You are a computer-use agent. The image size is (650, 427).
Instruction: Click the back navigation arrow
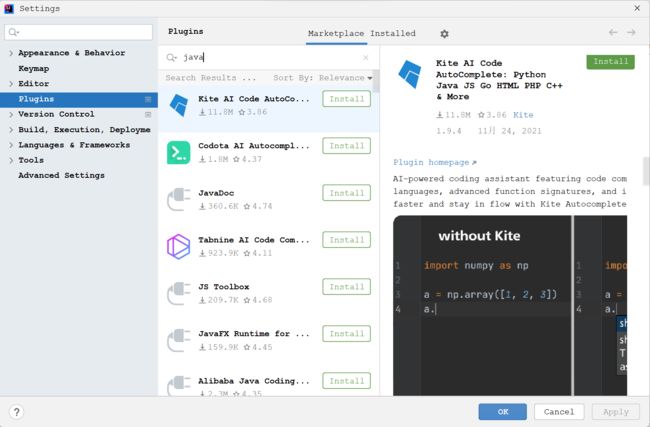tap(613, 32)
